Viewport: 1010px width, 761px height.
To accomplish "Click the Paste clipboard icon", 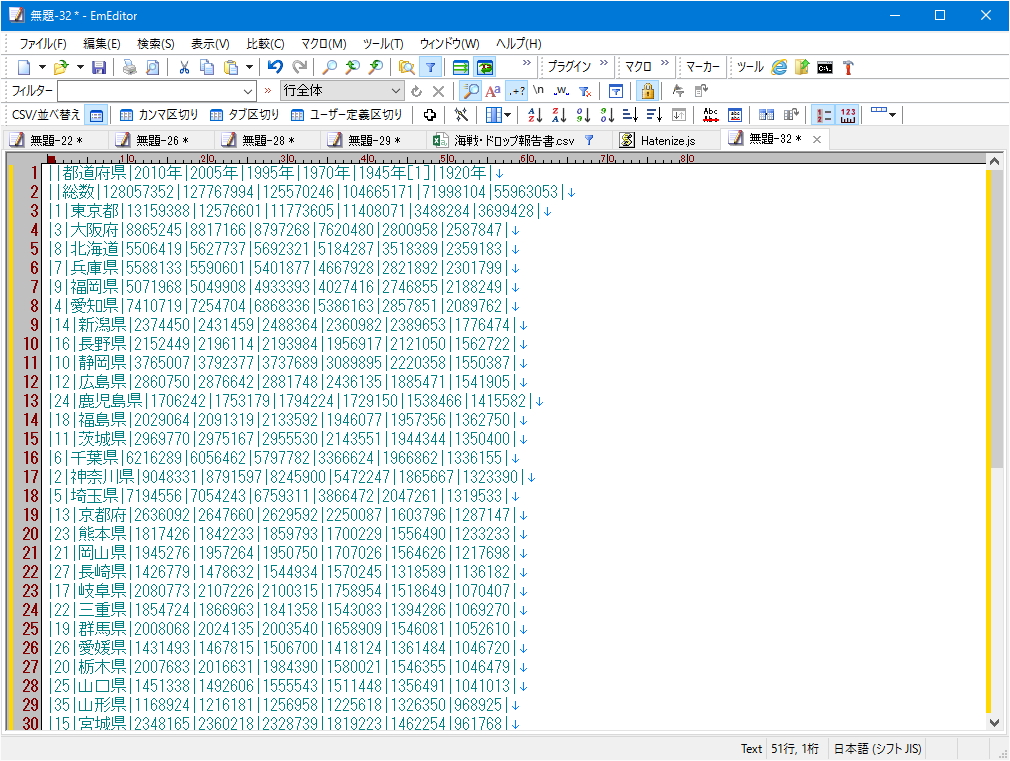I will 231,67.
